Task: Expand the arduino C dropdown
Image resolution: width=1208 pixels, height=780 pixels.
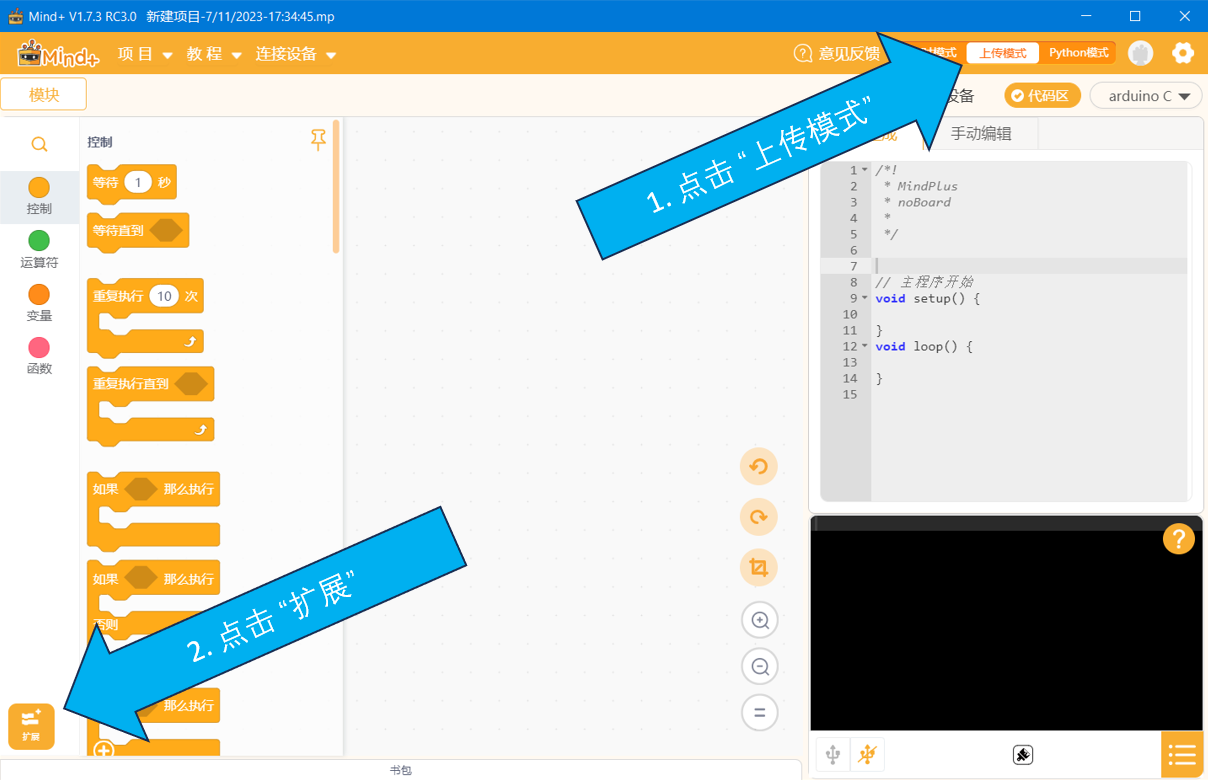Action: click(1145, 96)
